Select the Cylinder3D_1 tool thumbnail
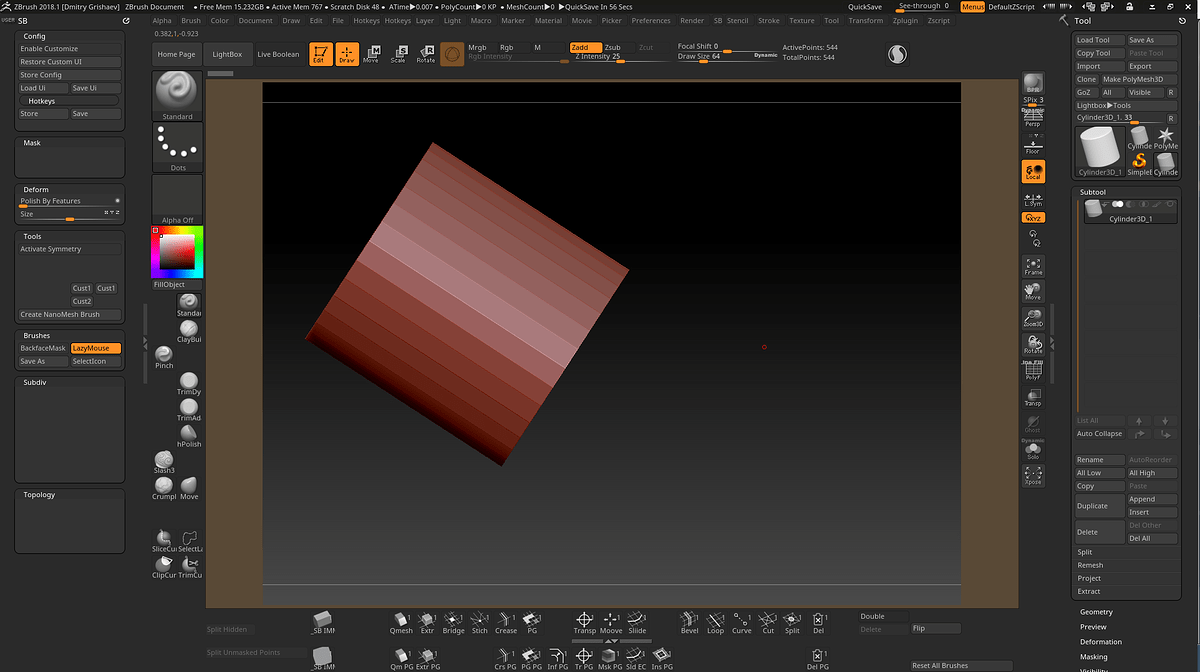The height and width of the screenshot is (672, 1200). pyautogui.click(x=1099, y=152)
